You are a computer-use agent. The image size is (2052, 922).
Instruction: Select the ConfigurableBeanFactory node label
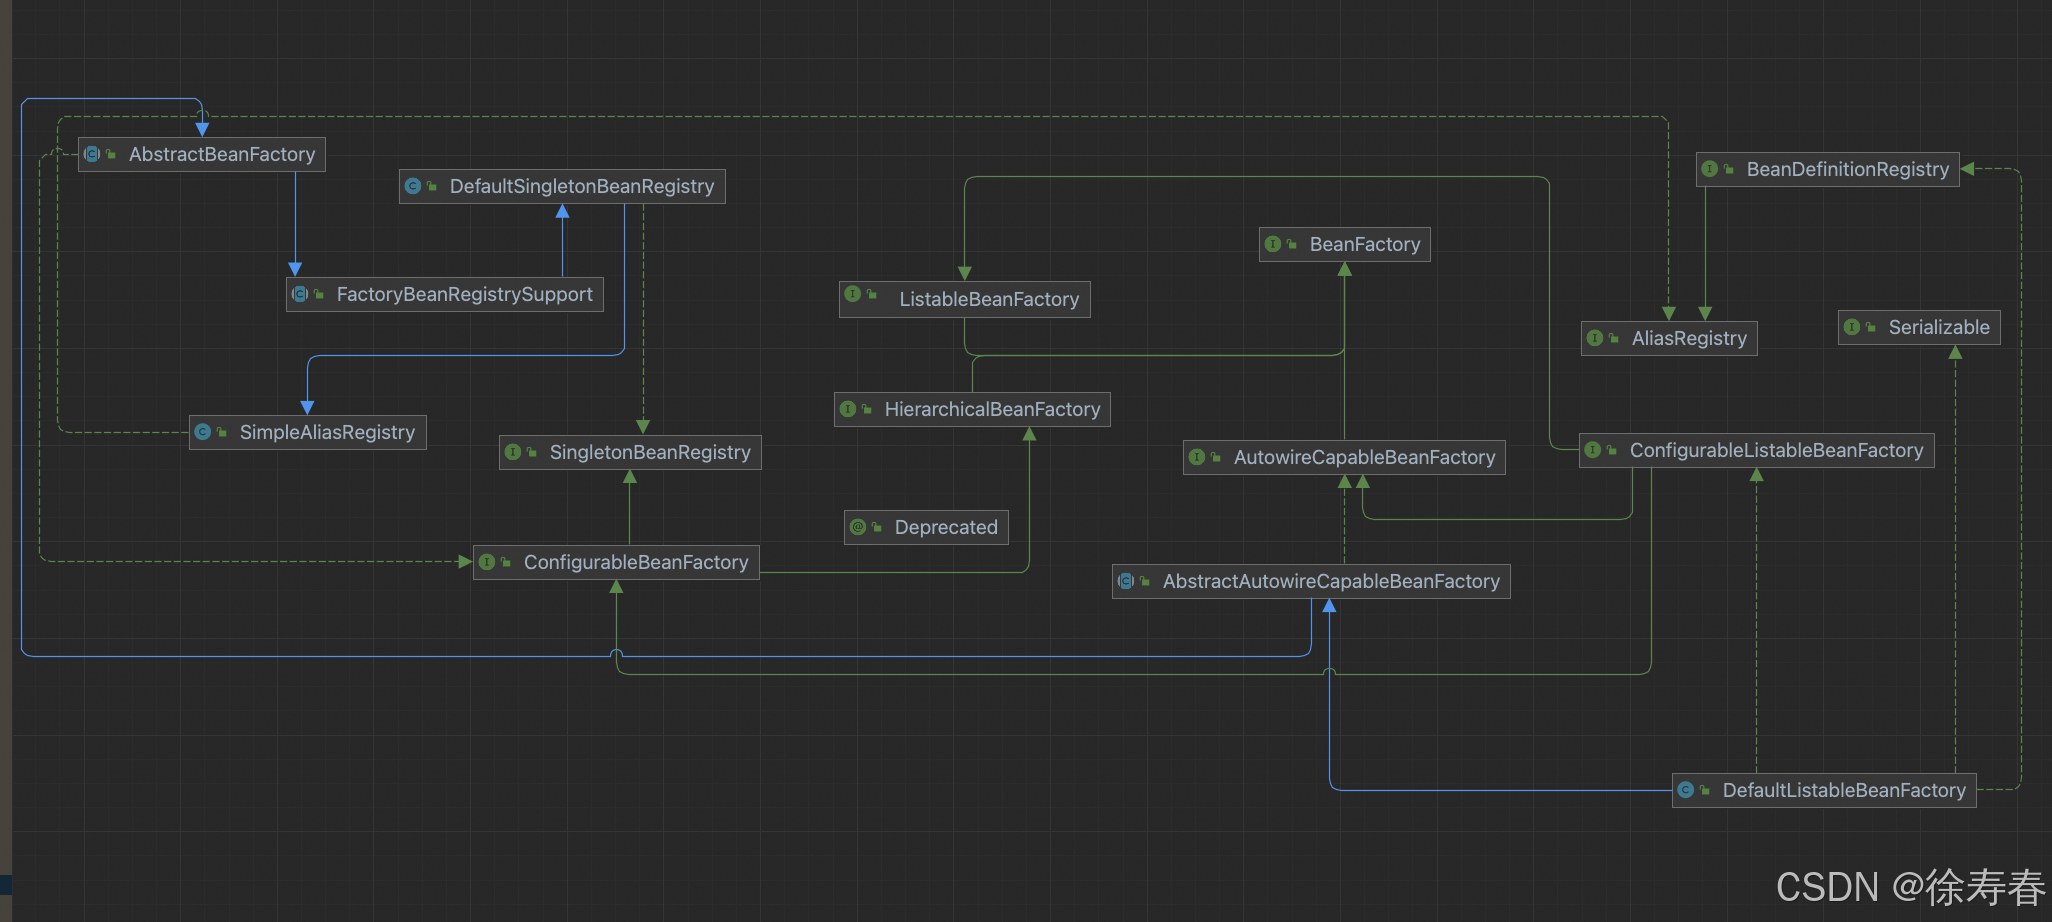(x=636, y=562)
